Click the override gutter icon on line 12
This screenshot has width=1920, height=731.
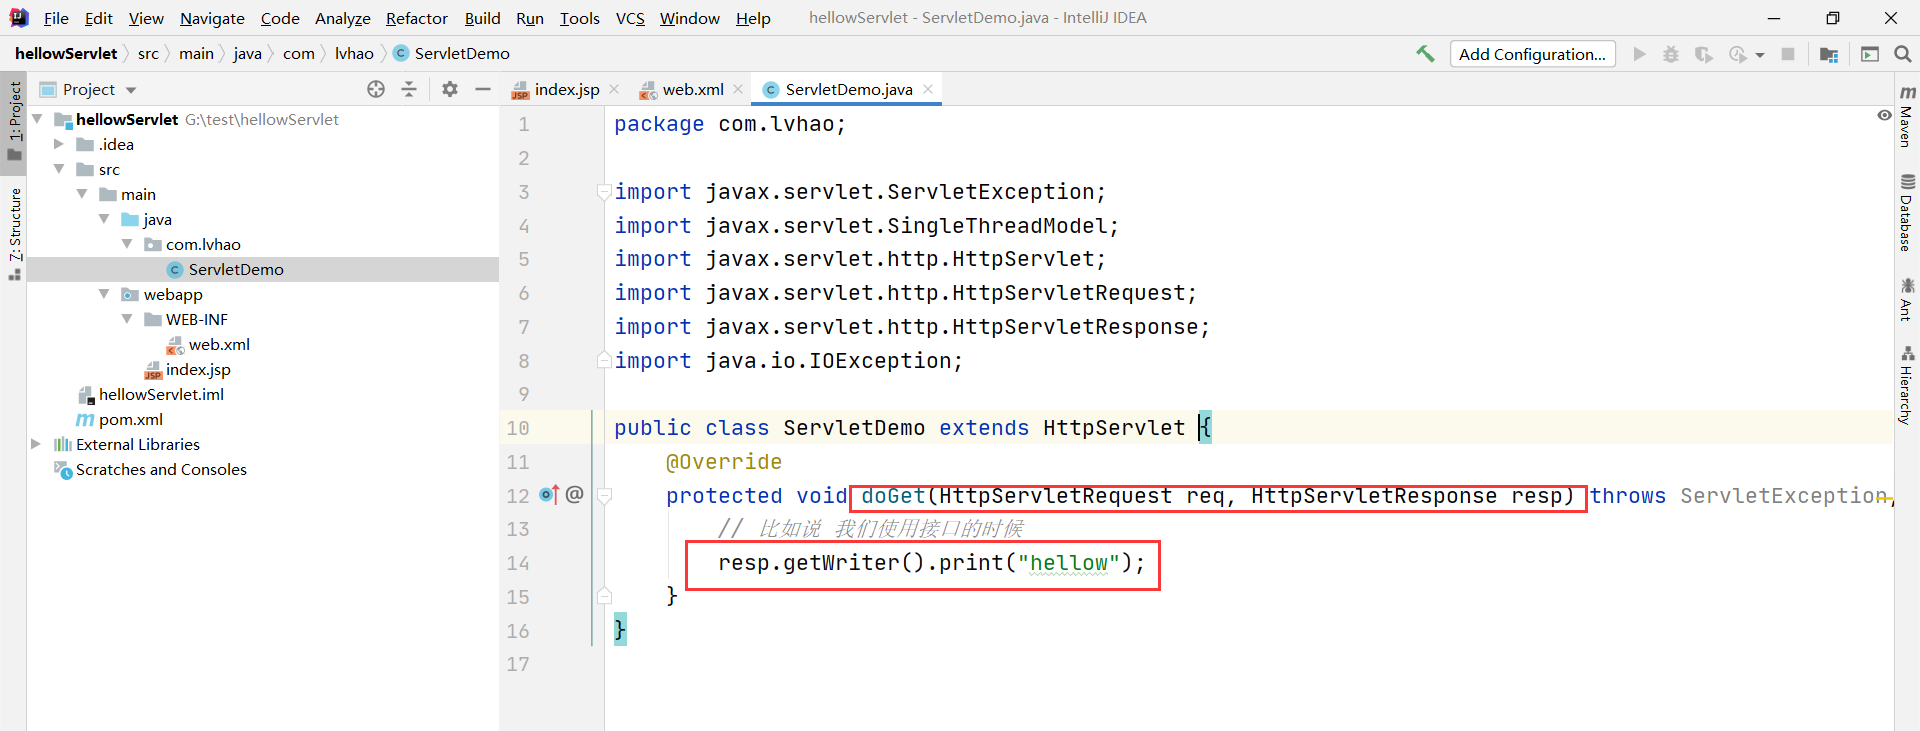click(549, 494)
